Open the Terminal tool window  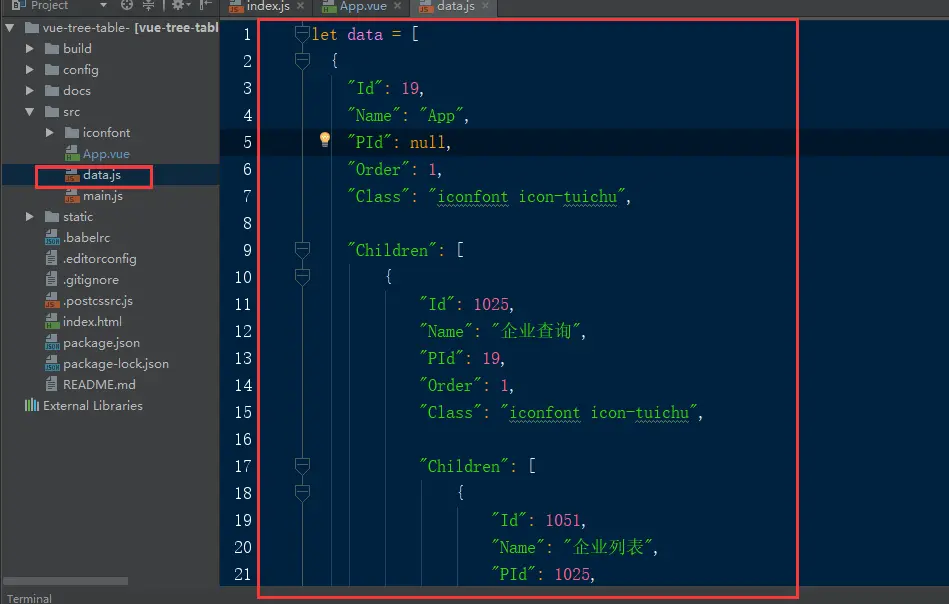coord(29,598)
